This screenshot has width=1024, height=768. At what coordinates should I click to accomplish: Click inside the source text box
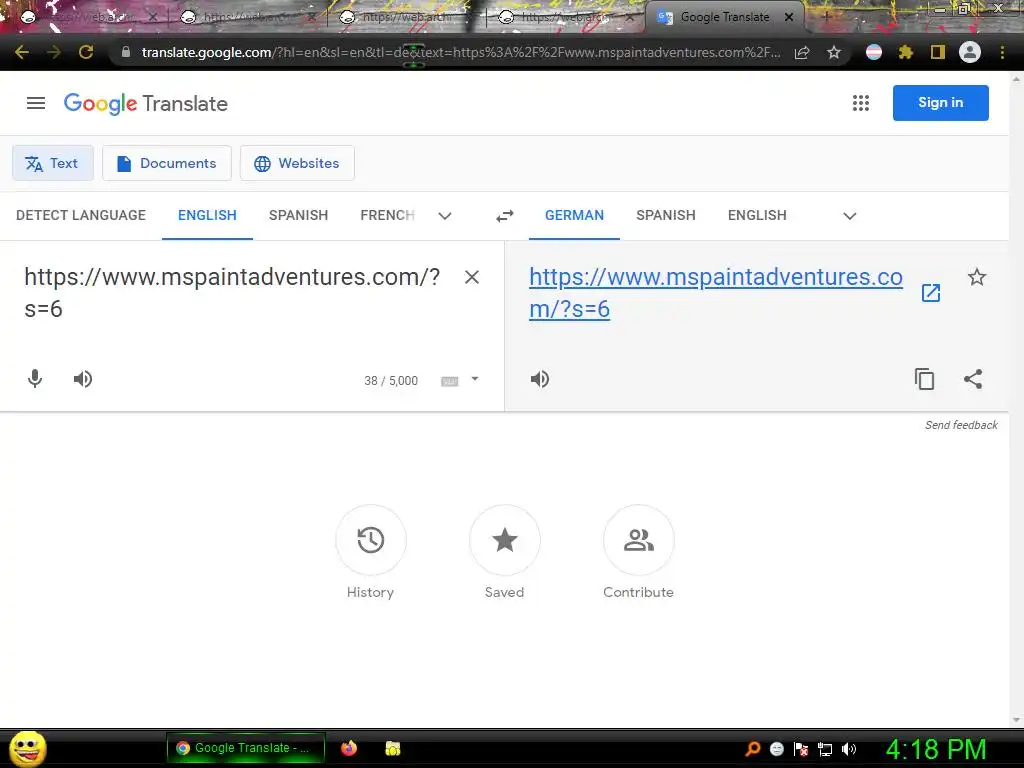[232, 293]
